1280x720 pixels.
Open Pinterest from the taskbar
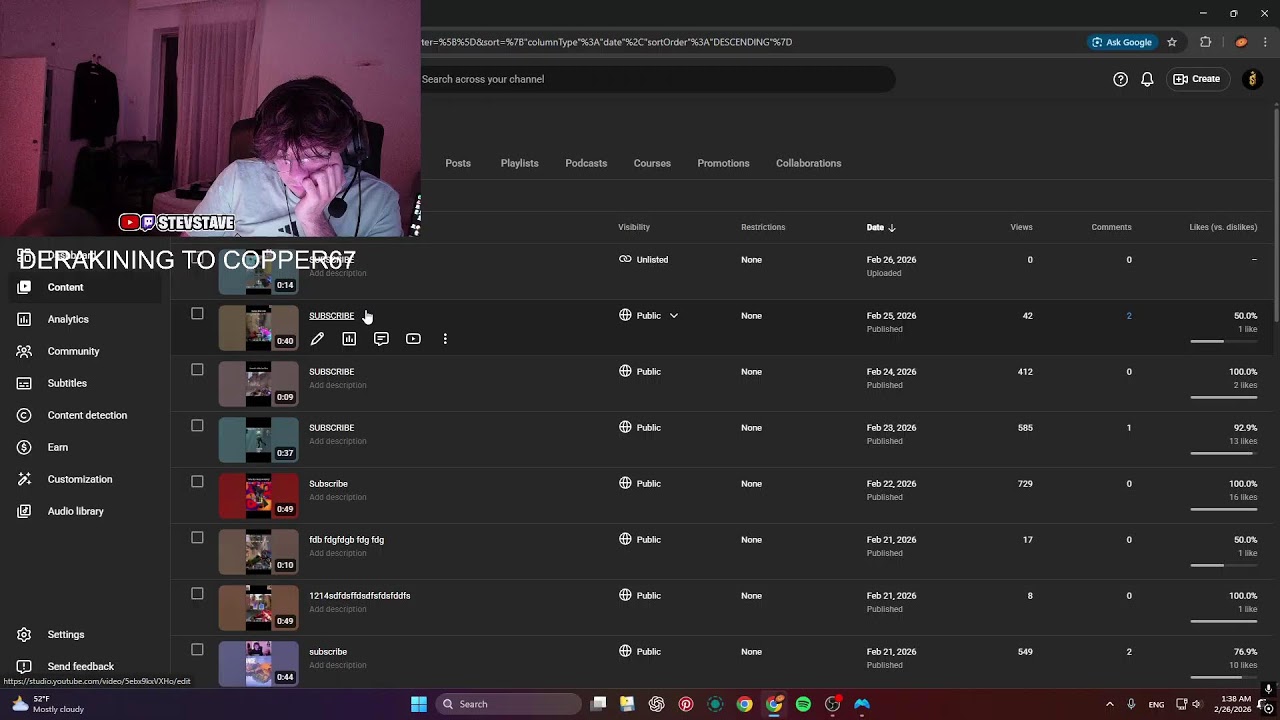tap(686, 704)
